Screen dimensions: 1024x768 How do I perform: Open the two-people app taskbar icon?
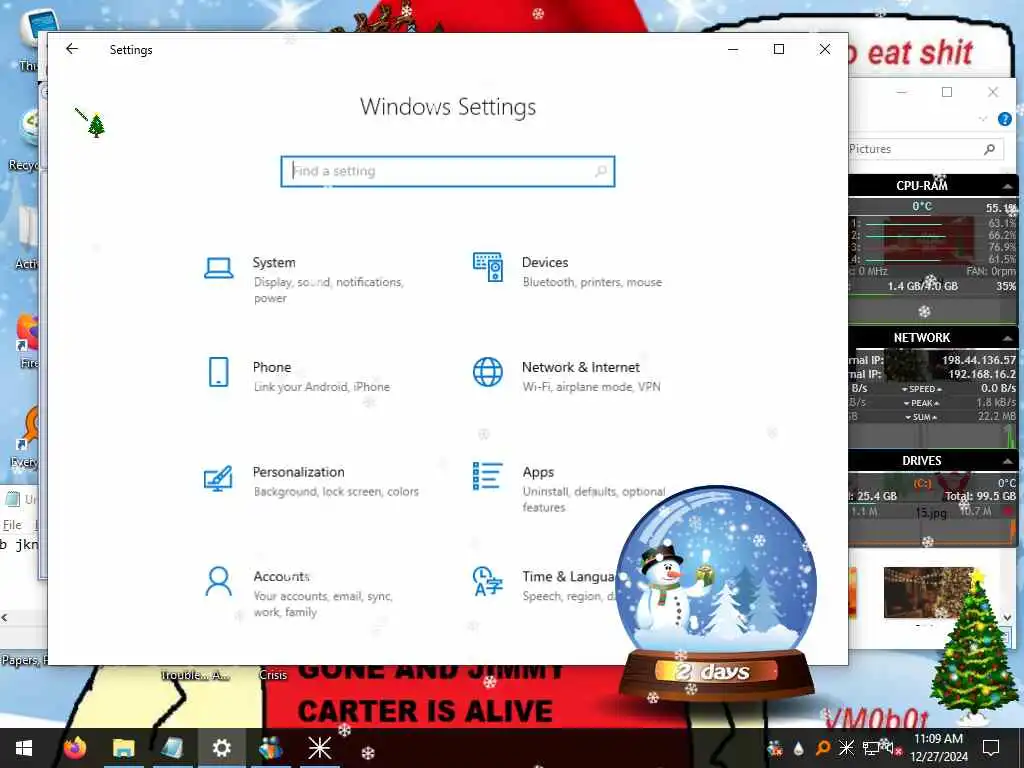[x=270, y=748]
